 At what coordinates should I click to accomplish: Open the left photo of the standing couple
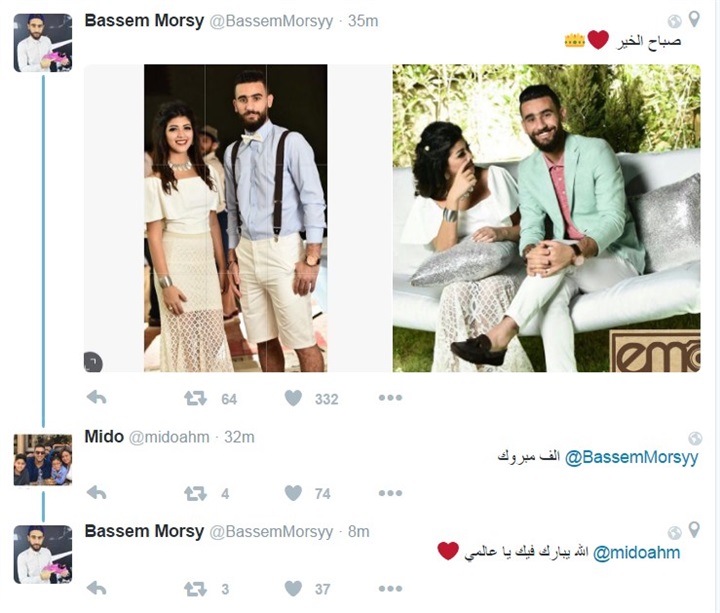click(236, 218)
